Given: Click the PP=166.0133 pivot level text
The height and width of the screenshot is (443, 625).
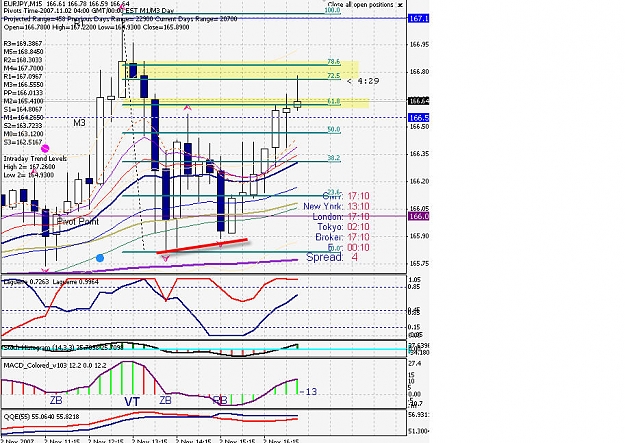Looking at the screenshot, I should point(23,93).
